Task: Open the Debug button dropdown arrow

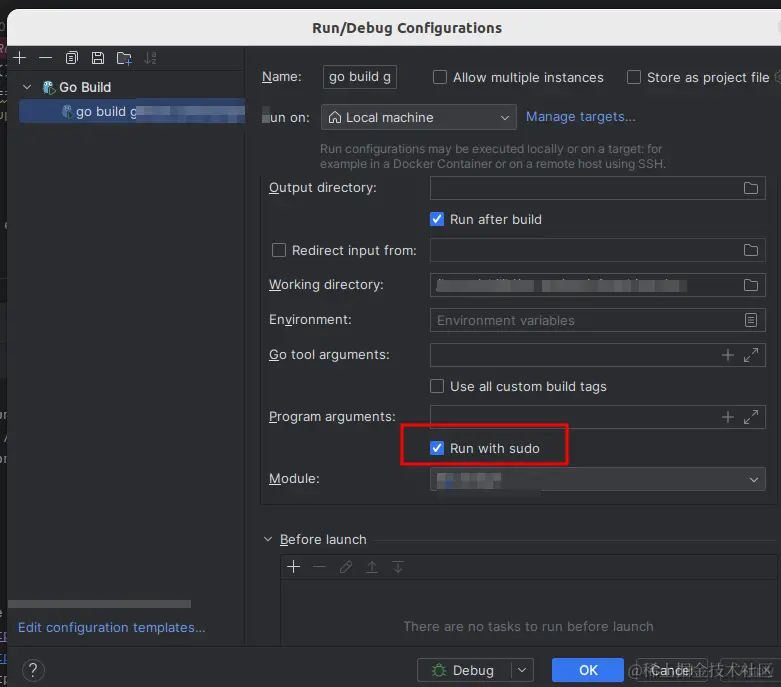Action: tap(522, 671)
